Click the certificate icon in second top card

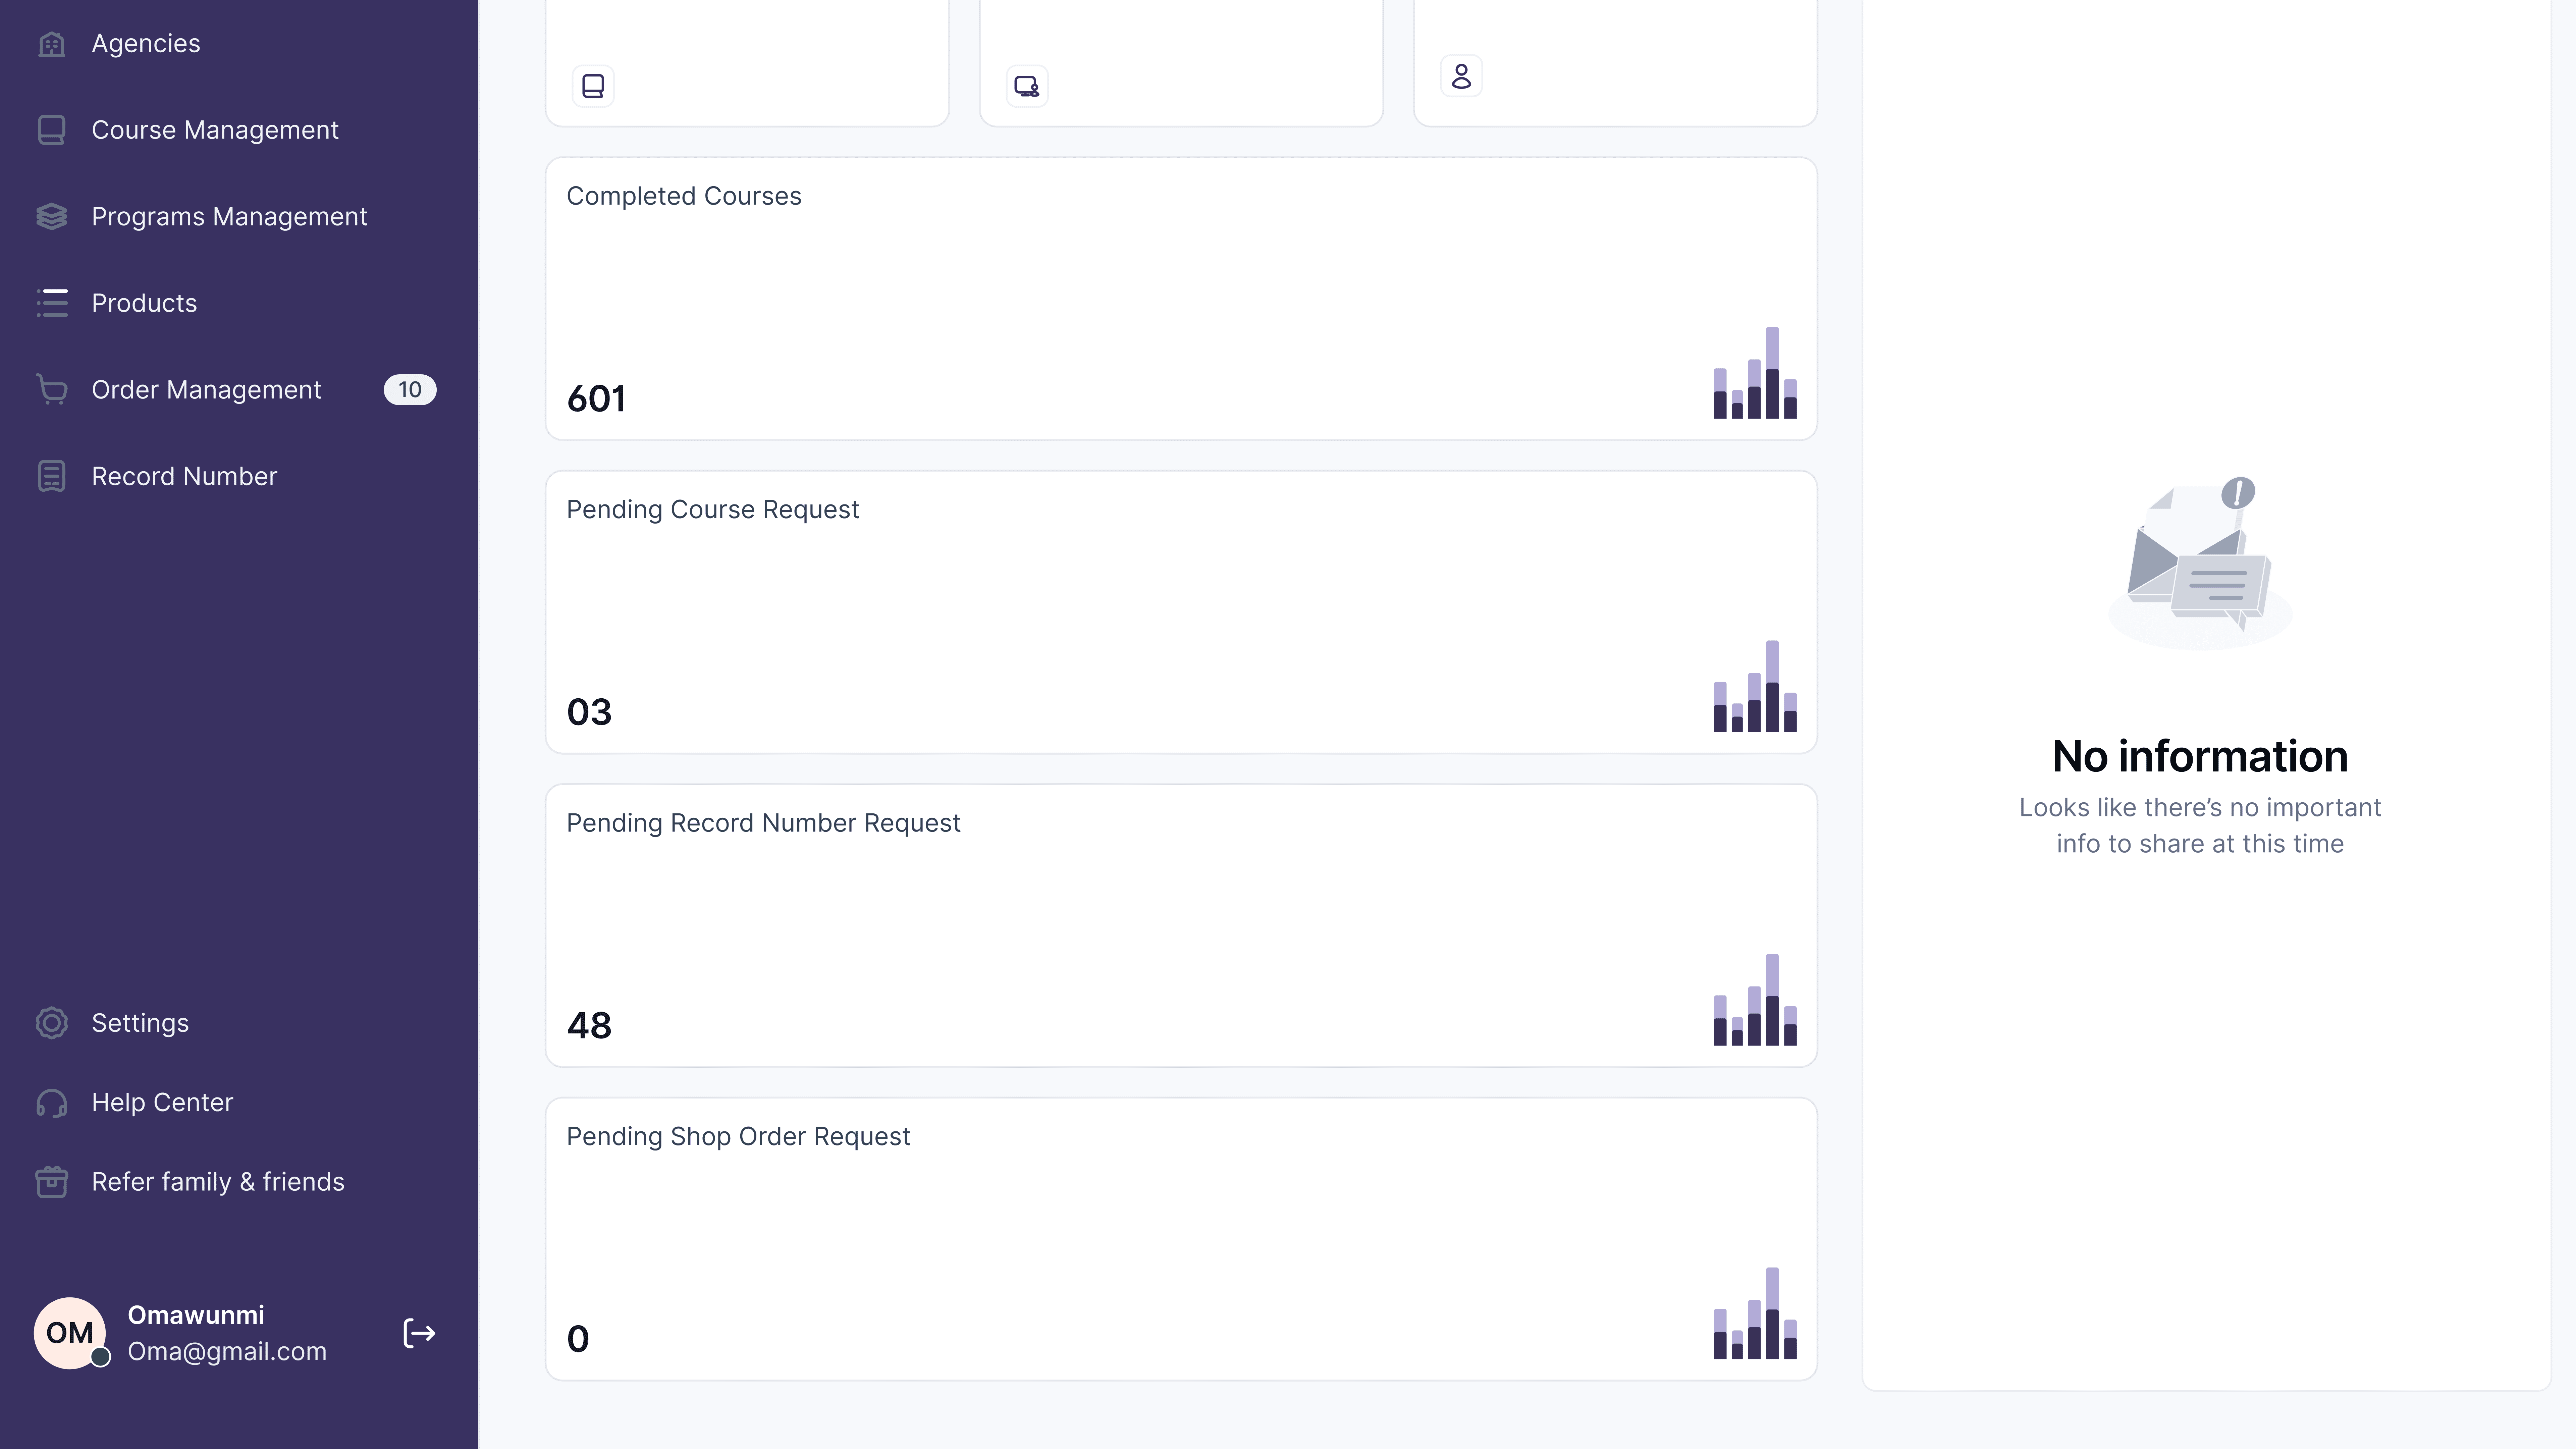[1027, 86]
